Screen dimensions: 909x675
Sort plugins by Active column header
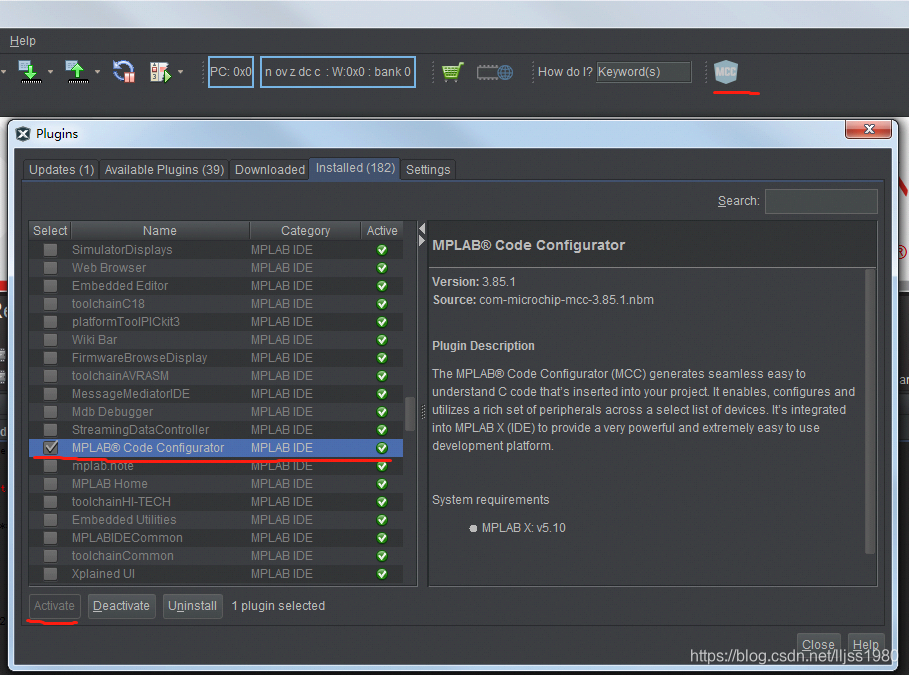(x=381, y=231)
